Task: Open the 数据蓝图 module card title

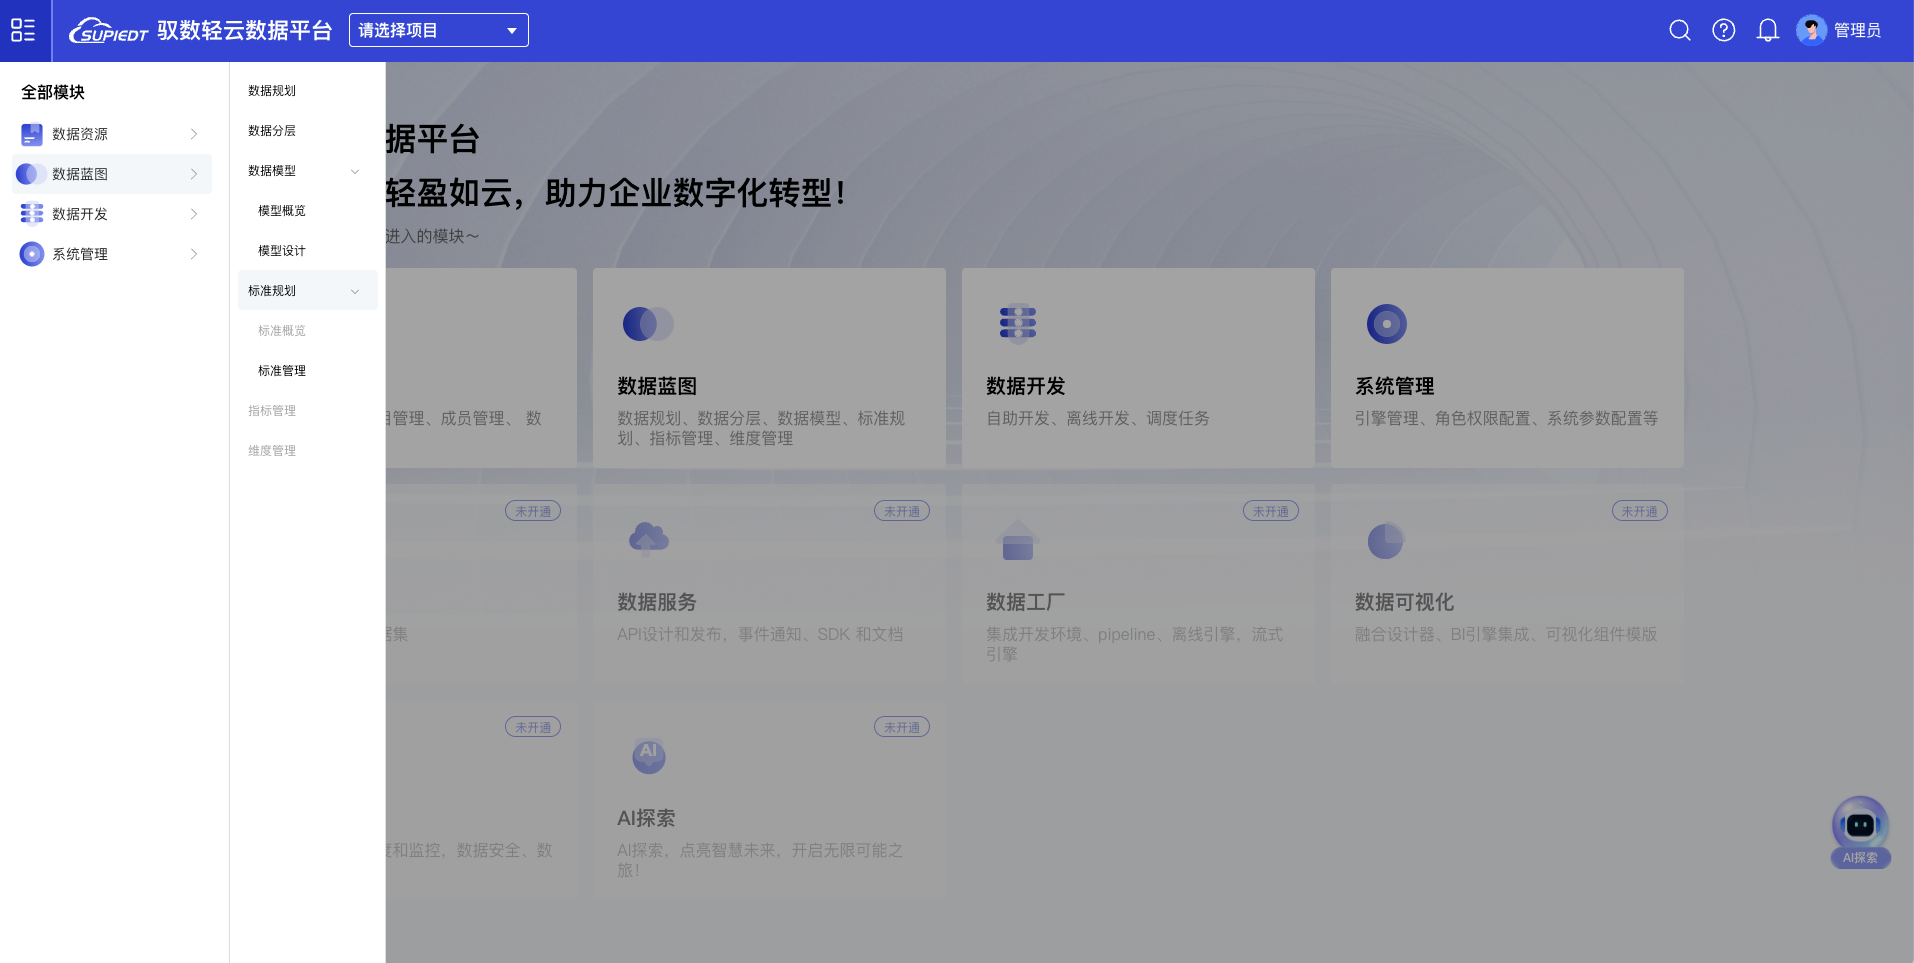Action: pyautogui.click(x=657, y=386)
